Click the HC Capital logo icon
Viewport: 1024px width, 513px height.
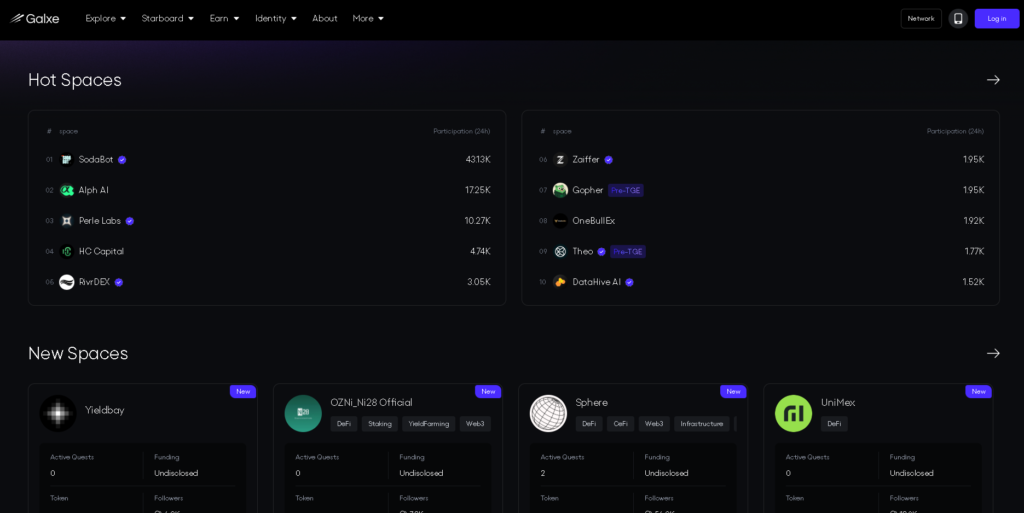(x=67, y=251)
